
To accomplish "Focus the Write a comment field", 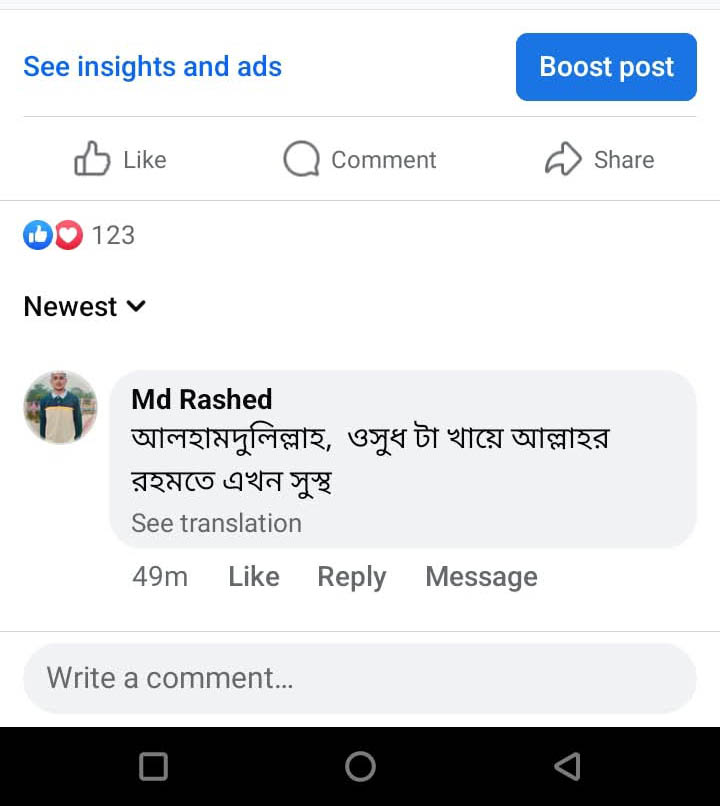I will 360,678.
